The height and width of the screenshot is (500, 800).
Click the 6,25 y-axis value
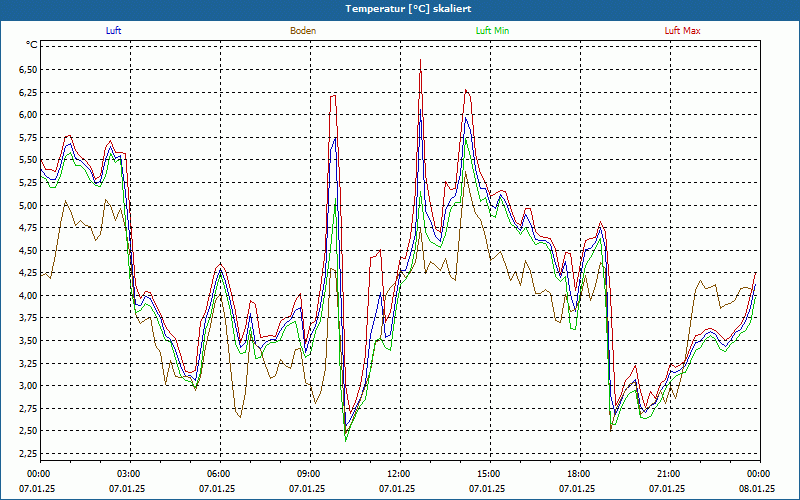pyautogui.click(x=28, y=92)
